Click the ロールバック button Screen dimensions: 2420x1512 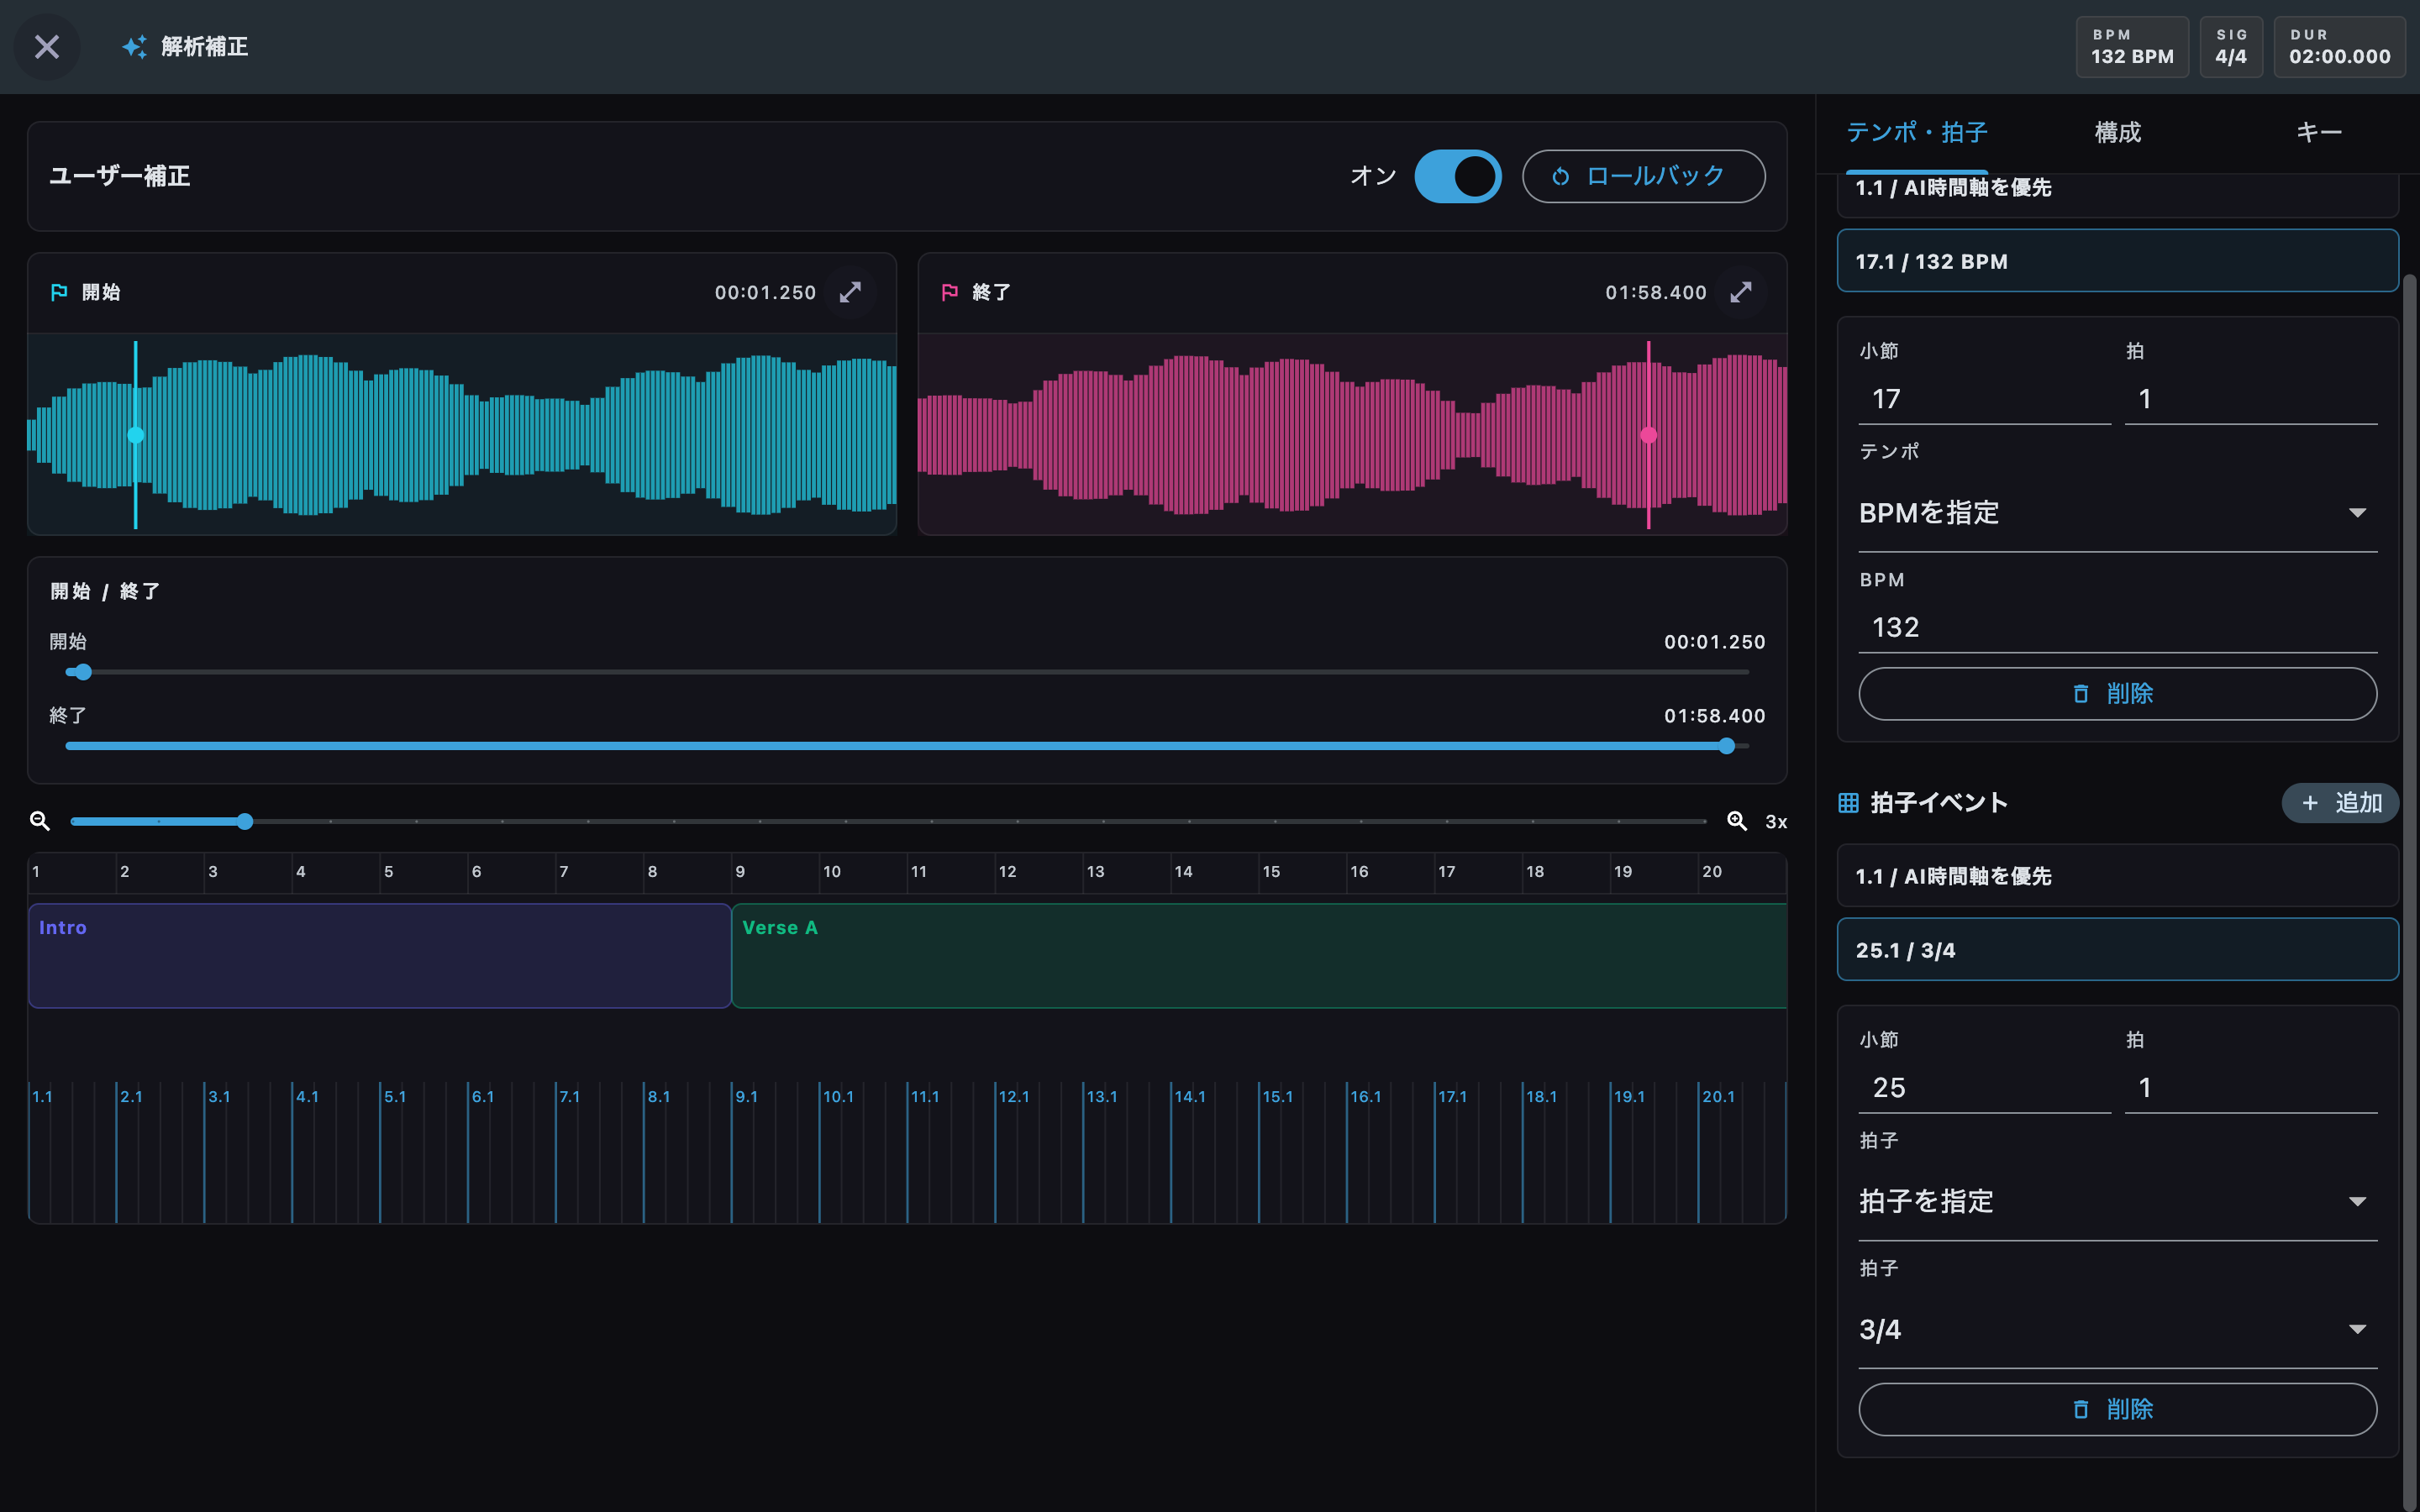coord(1643,176)
